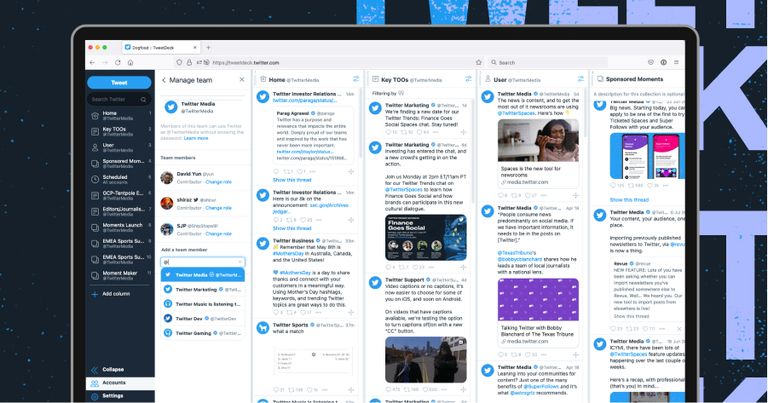This screenshot has width=768, height=403.
Task: Open Spaces newsrooms media card image
Action: click(x=538, y=140)
